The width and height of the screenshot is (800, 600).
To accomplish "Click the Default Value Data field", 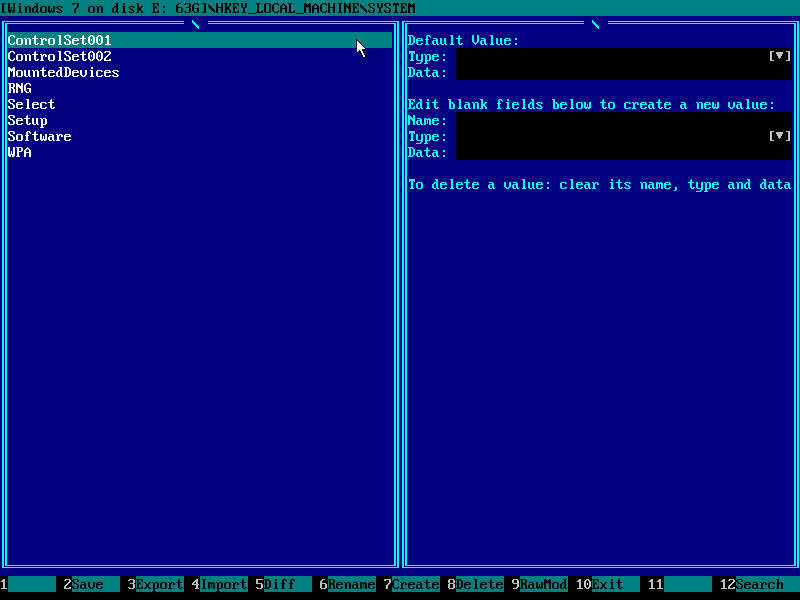I will point(623,72).
